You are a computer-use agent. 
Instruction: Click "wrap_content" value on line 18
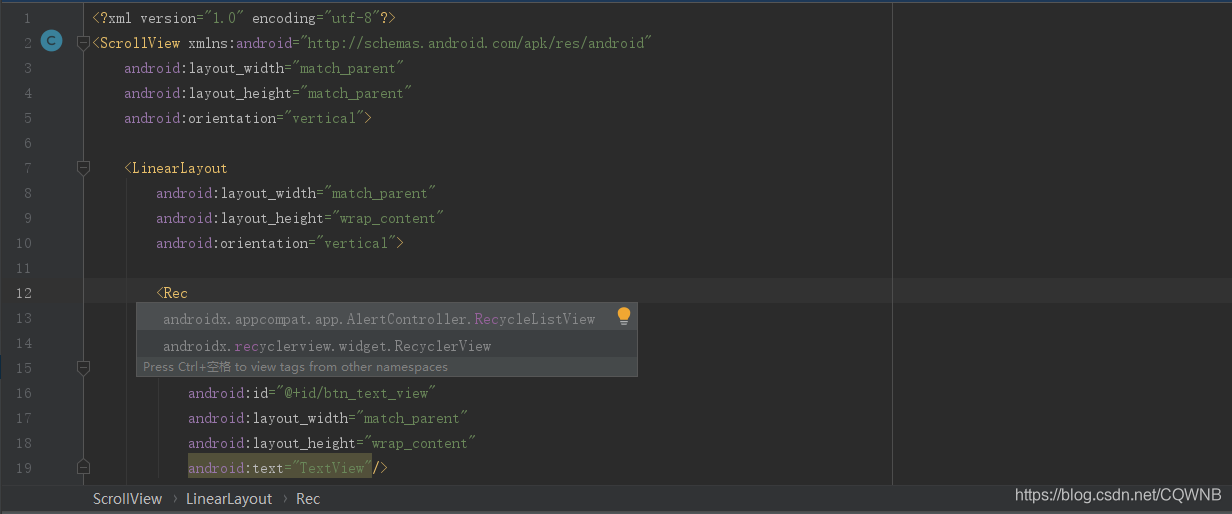[x=420, y=443]
